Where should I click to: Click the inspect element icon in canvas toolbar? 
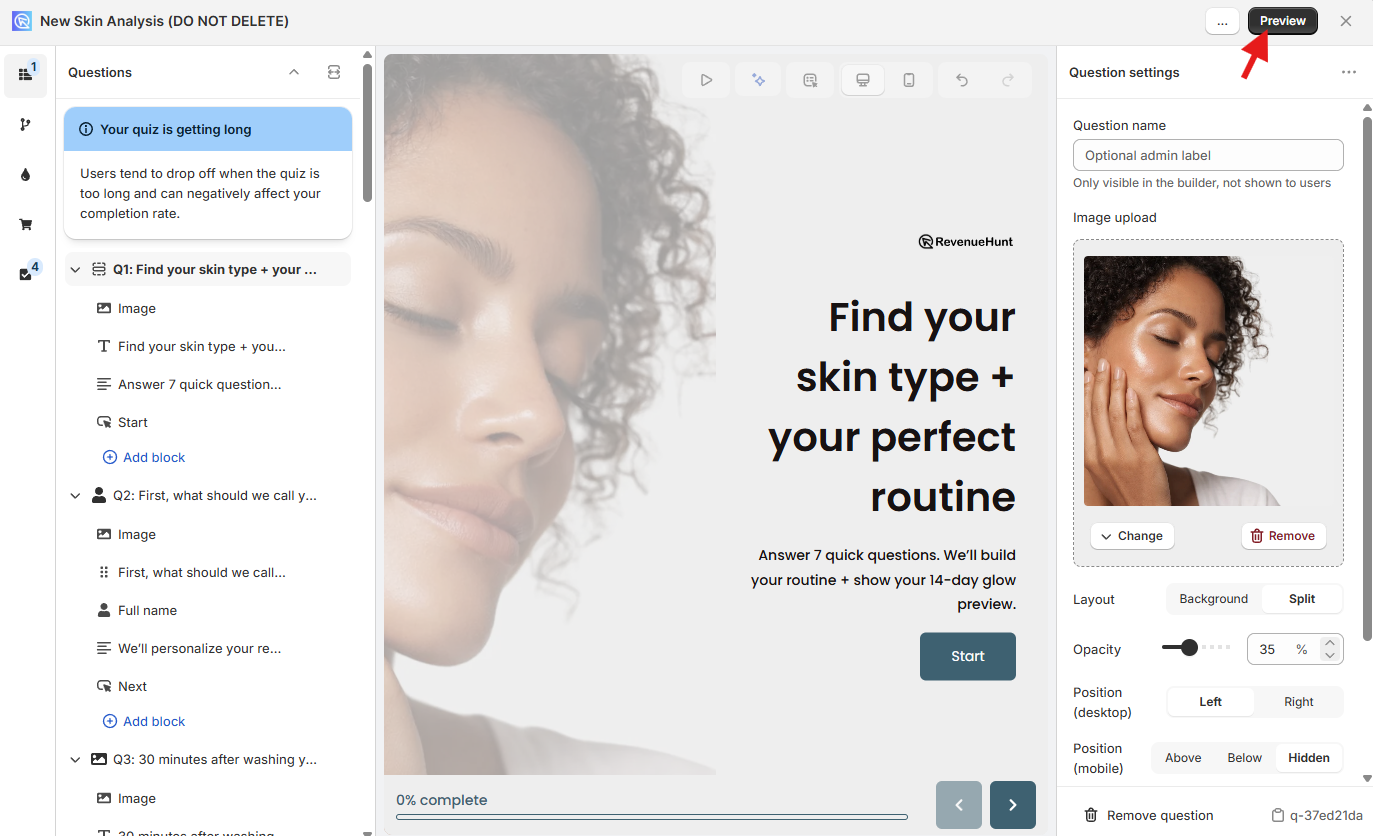click(x=810, y=80)
